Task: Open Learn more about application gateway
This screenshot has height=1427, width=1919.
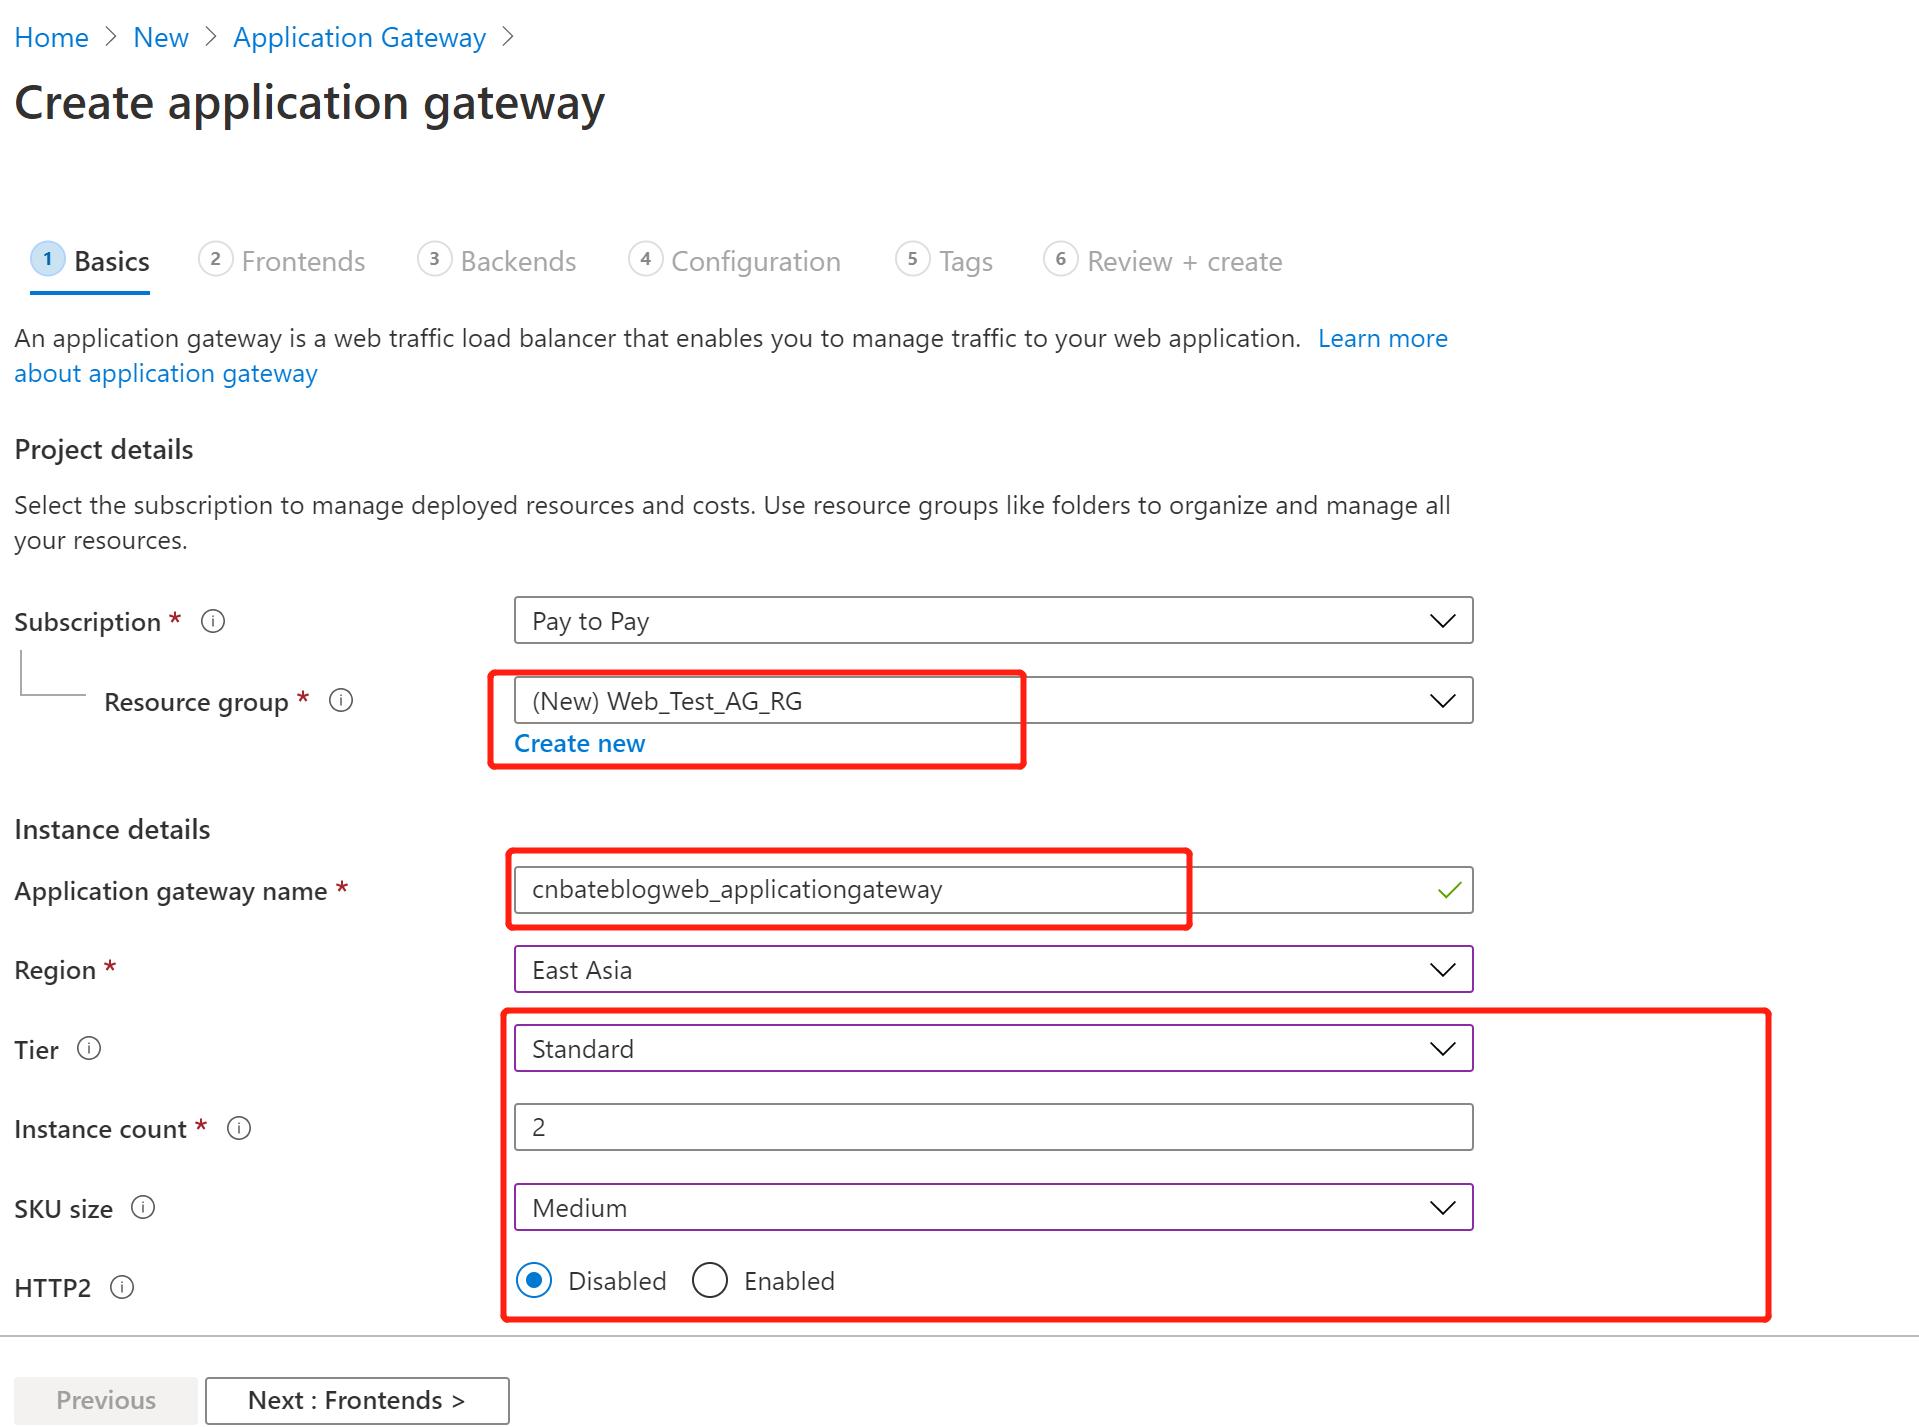Action: [x=1382, y=338]
